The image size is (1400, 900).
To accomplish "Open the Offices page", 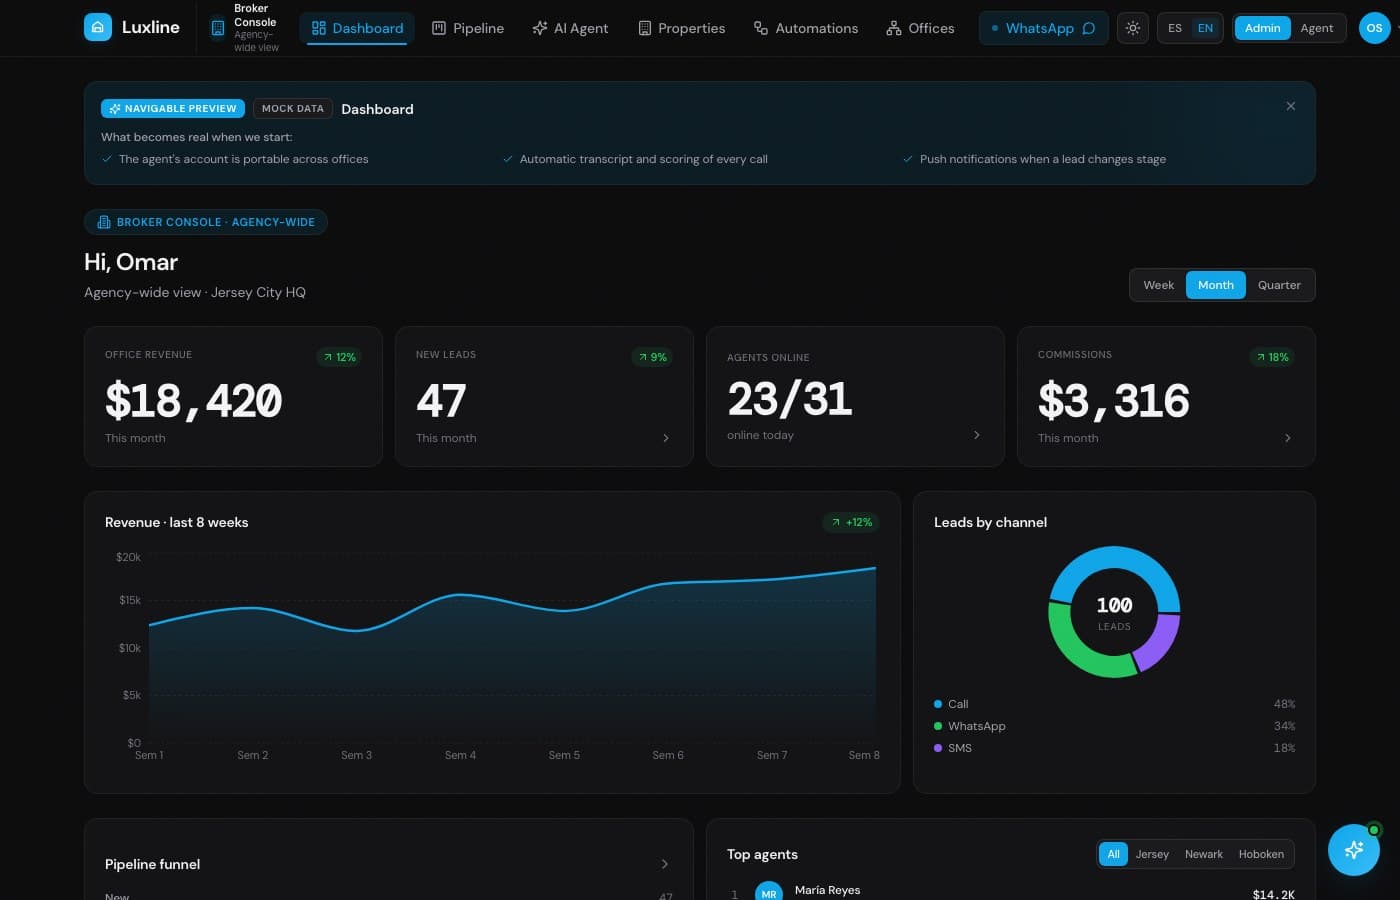I will pos(920,28).
